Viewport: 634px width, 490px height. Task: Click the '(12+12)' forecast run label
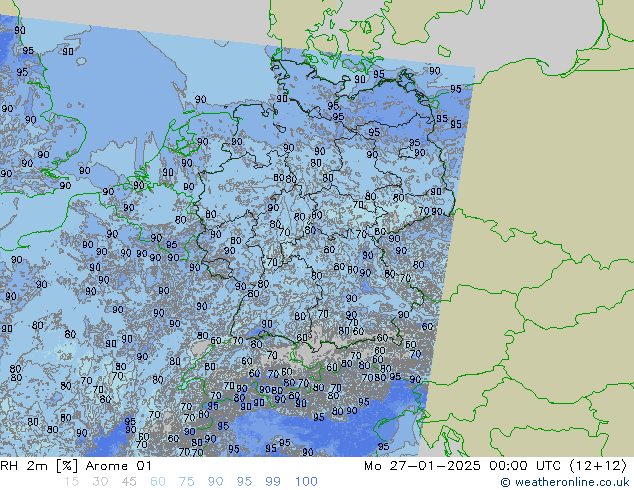(598, 466)
